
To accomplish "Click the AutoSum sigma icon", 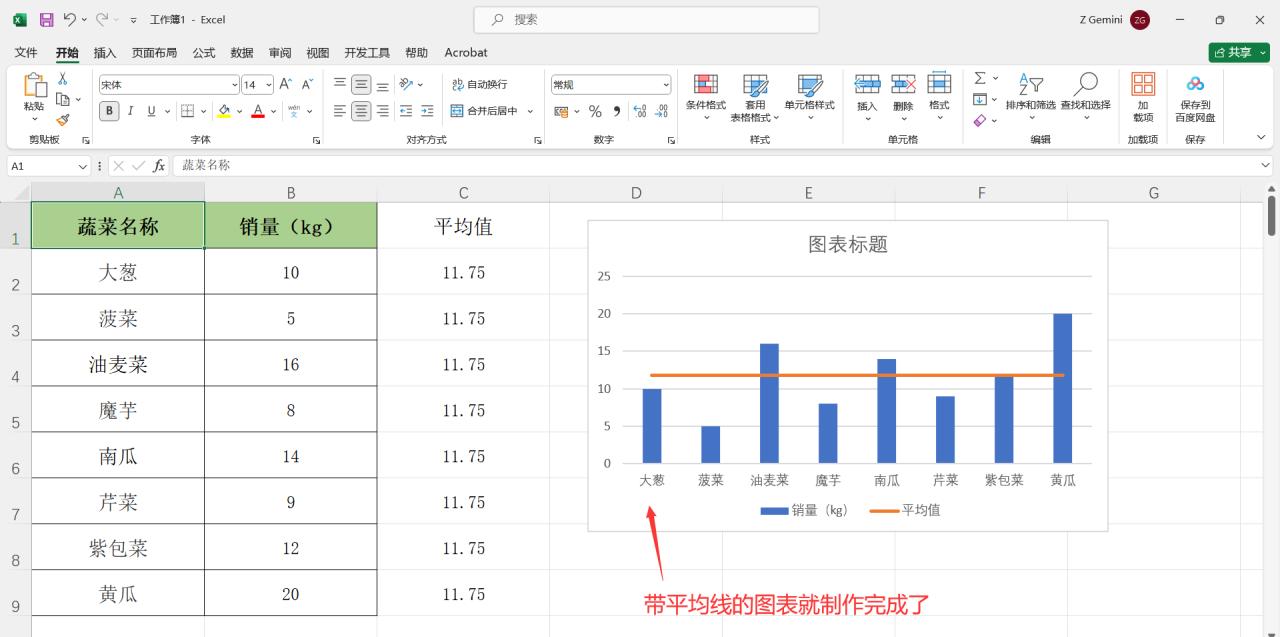I will tap(980, 78).
